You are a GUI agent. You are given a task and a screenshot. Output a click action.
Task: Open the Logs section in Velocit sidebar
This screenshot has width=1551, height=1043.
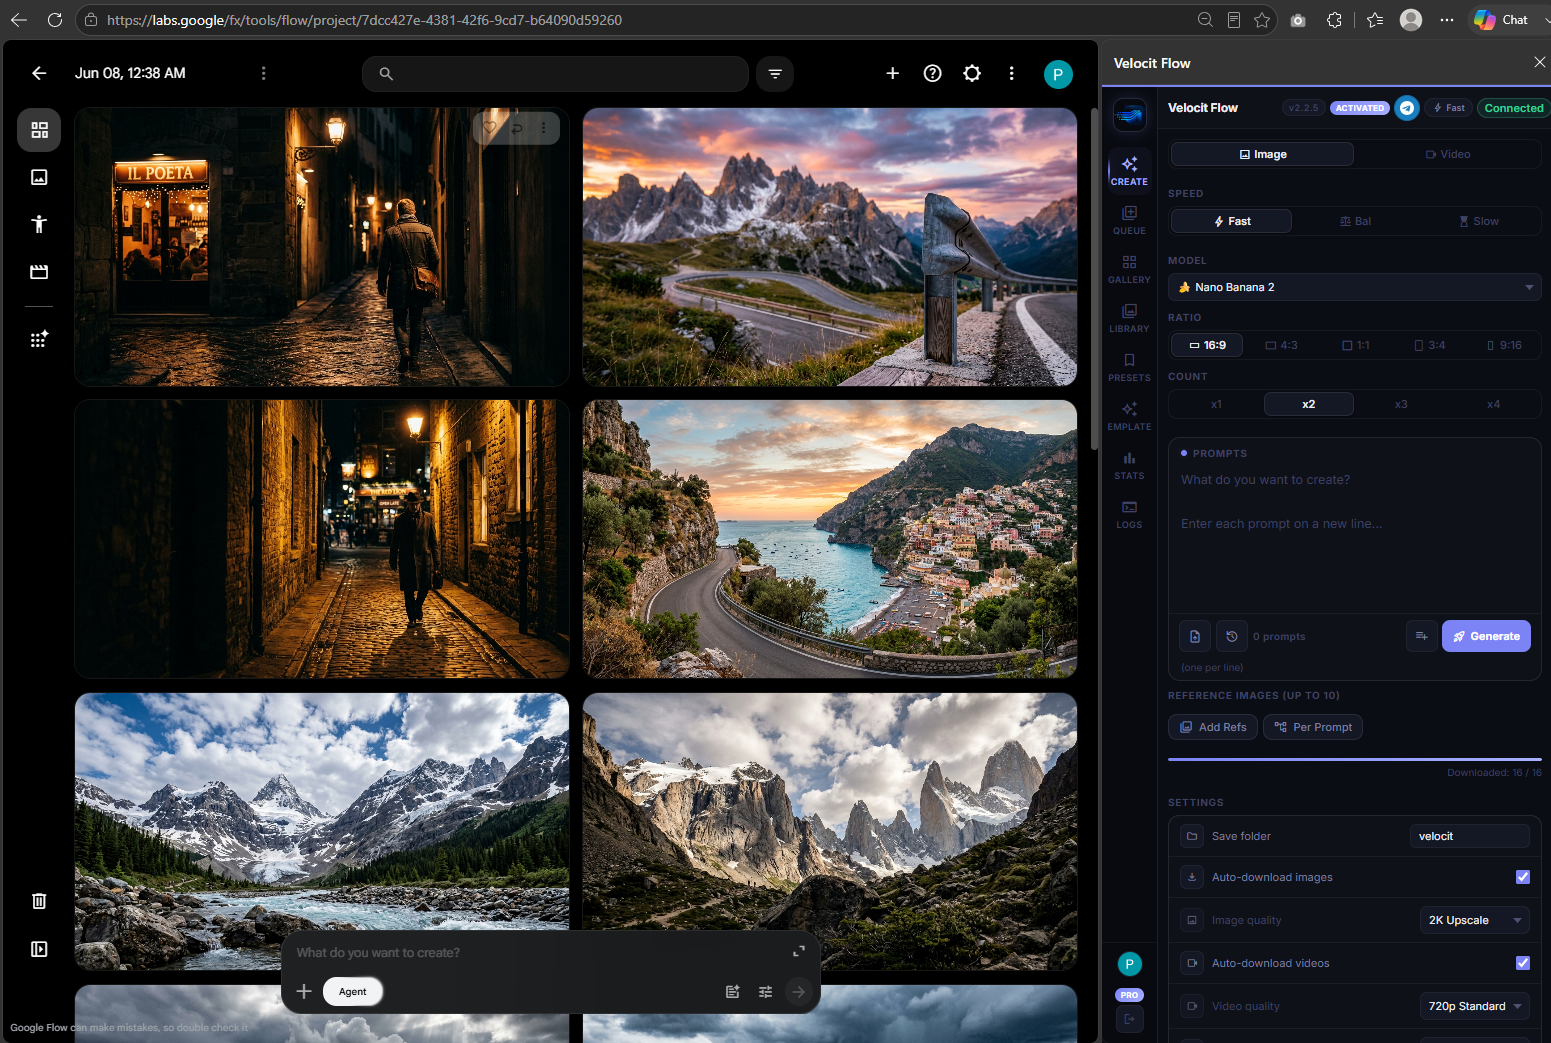[x=1129, y=514]
